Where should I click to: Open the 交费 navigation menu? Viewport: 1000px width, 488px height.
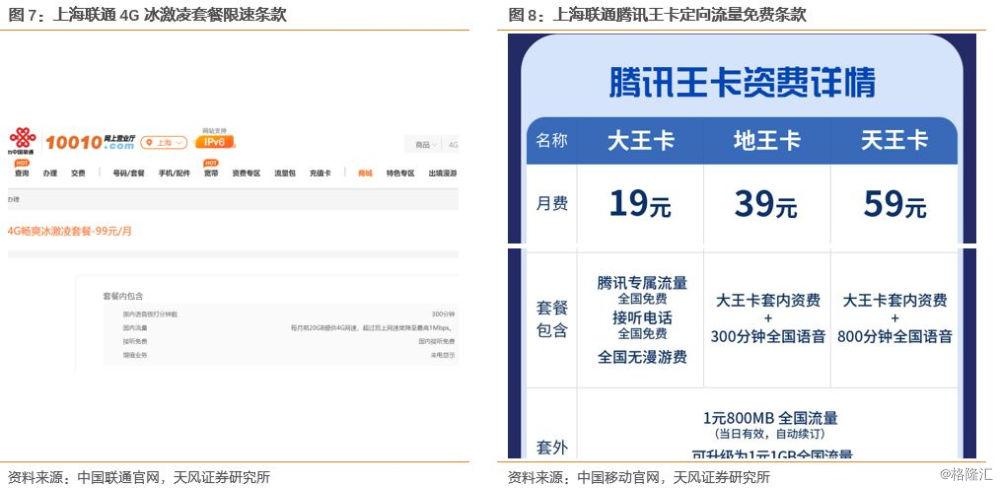coord(78,173)
